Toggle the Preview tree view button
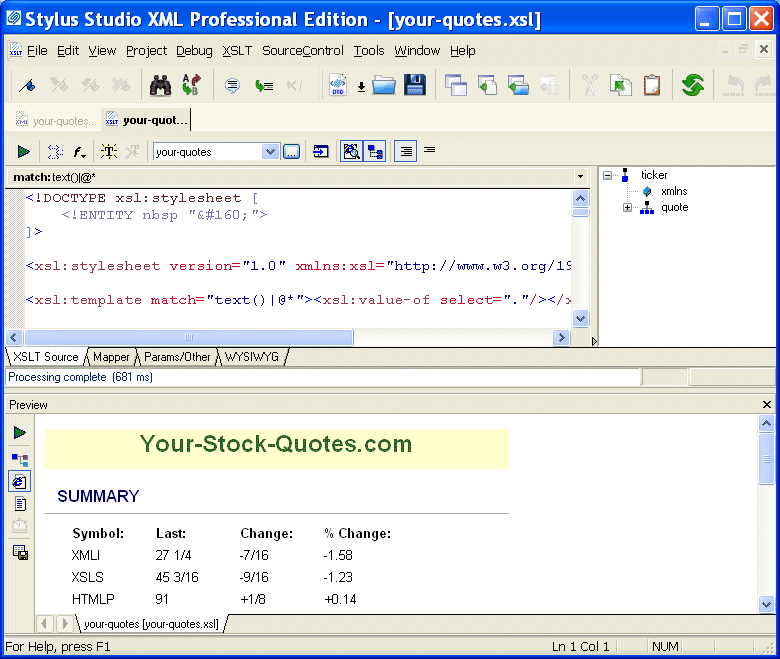This screenshot has width=780, height=659. click(x=20, y=459)
